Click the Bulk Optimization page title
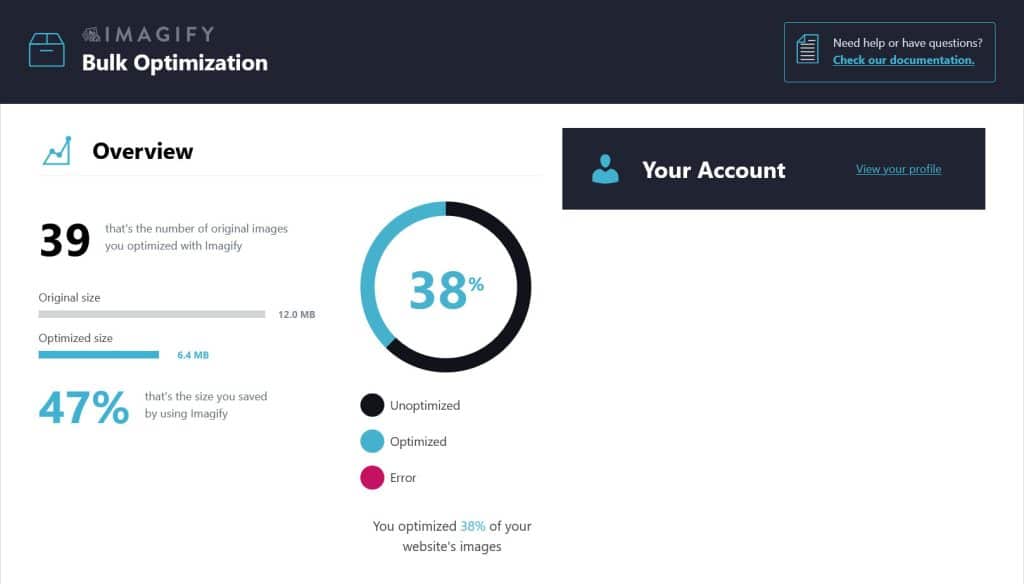Image resolution: width=1024 pixels, height=584 pixels. pos(175,63)
